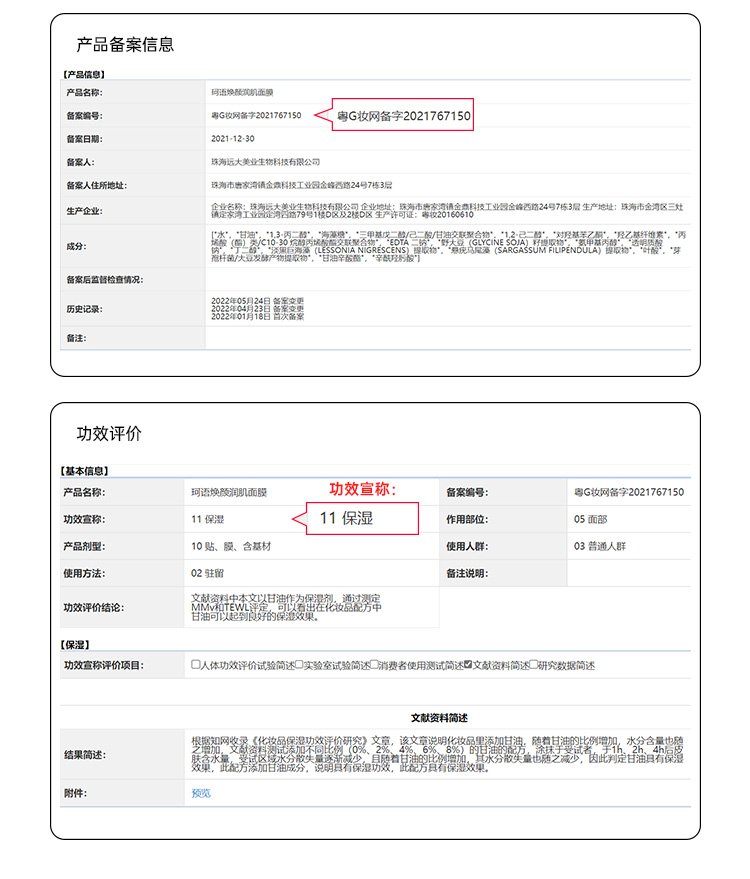The image size is (750, 879).
Task: Click the 使用方法 value 02 驻留
Action: coord(207,573)
